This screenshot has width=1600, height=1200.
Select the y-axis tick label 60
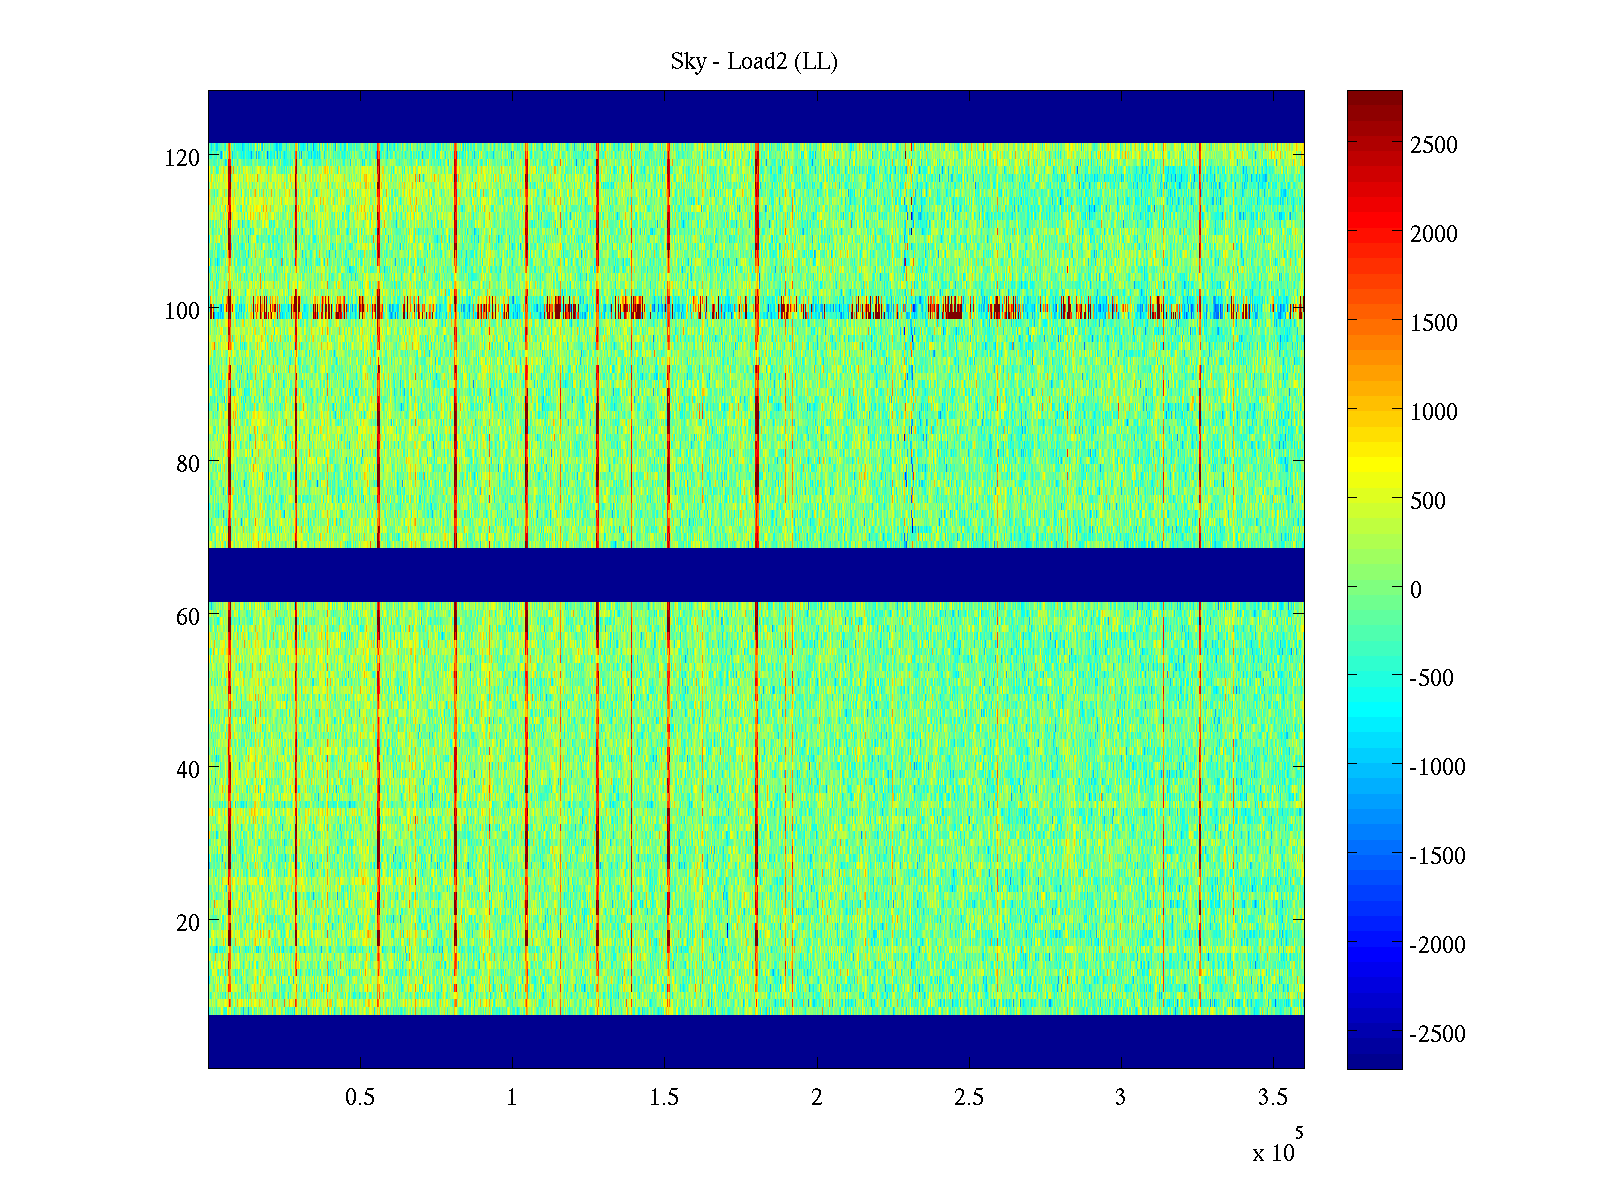tap(188, 617)
